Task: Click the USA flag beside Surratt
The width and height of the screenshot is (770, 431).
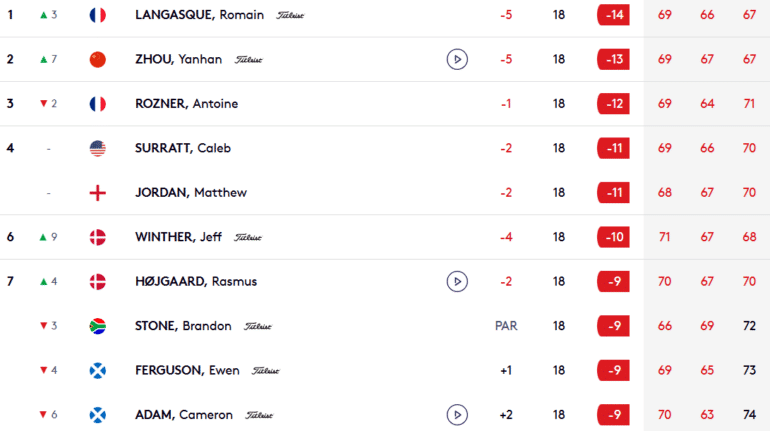Action: [x=98, y=148]
